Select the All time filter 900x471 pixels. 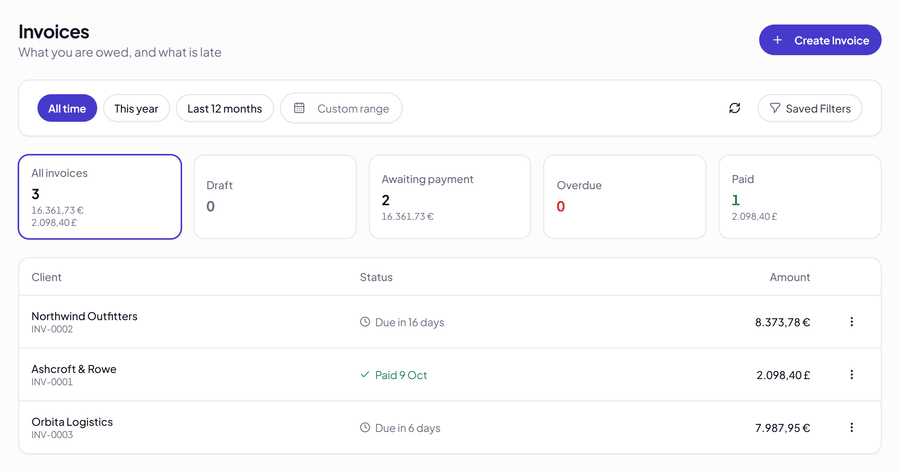point(67,108)
